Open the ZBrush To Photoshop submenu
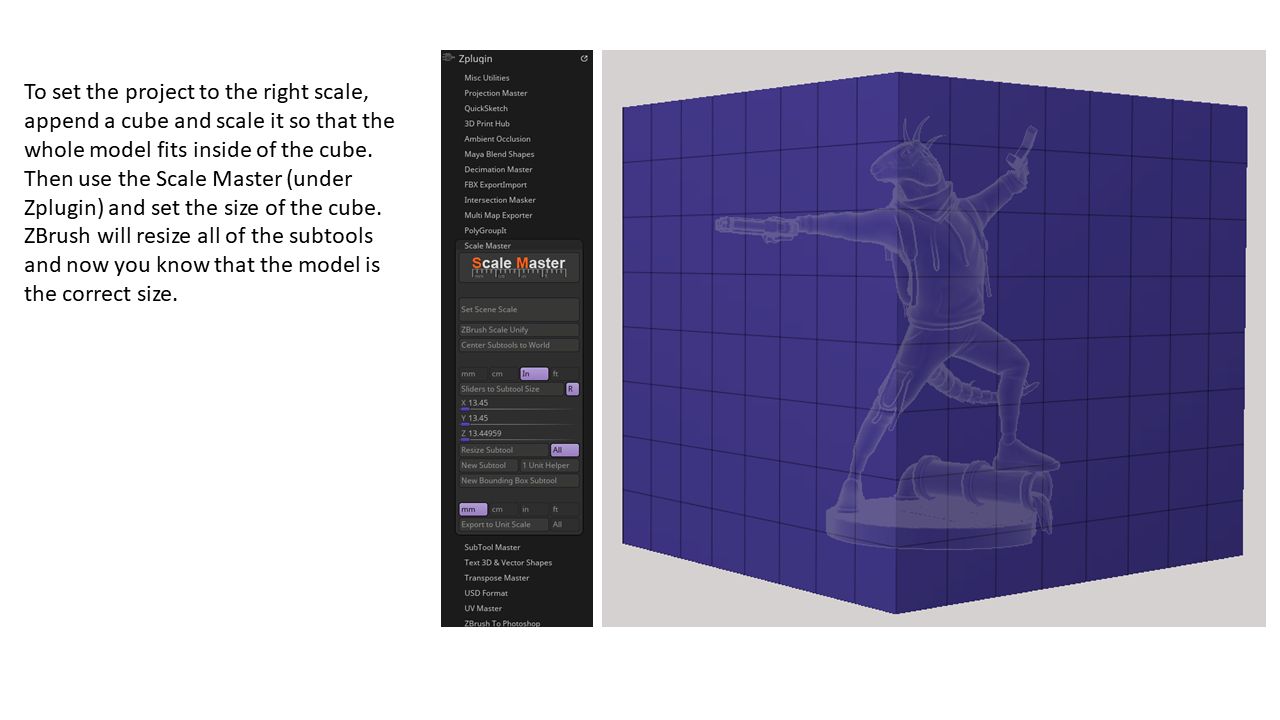The width and height of the screenshot is (1280, 720). 502,623
